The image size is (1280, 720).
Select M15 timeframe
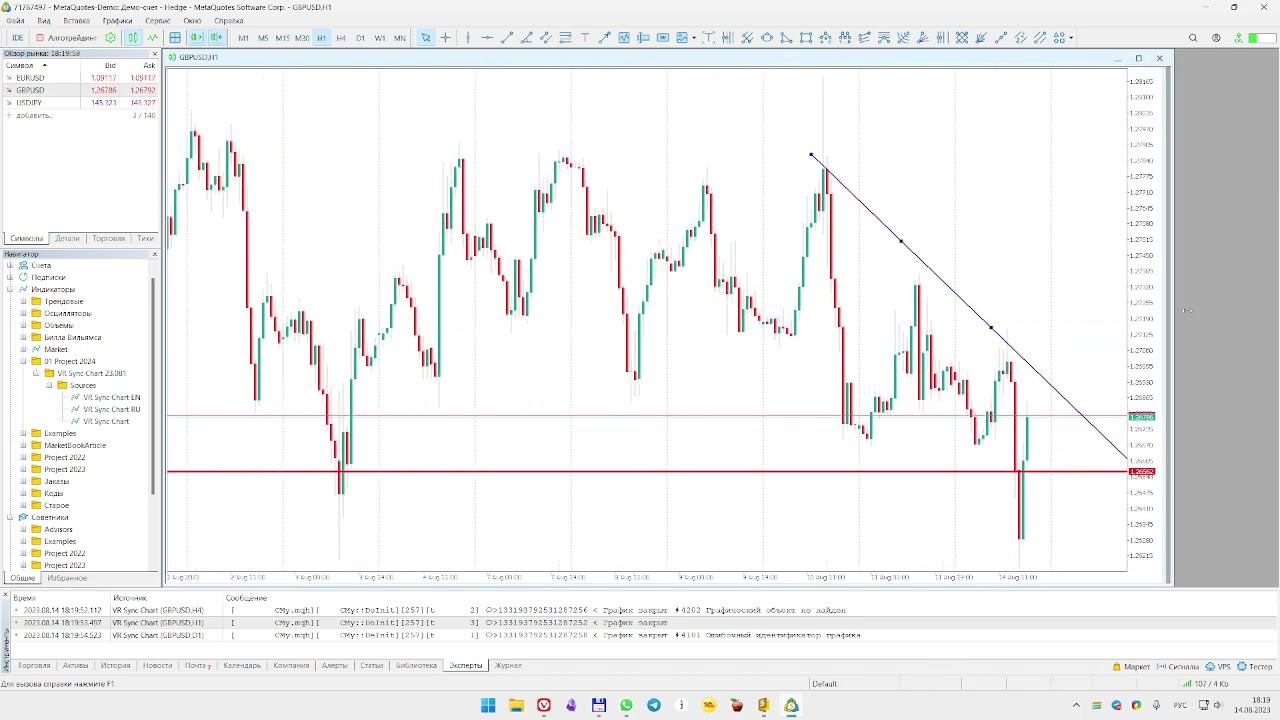pos(282,38)
